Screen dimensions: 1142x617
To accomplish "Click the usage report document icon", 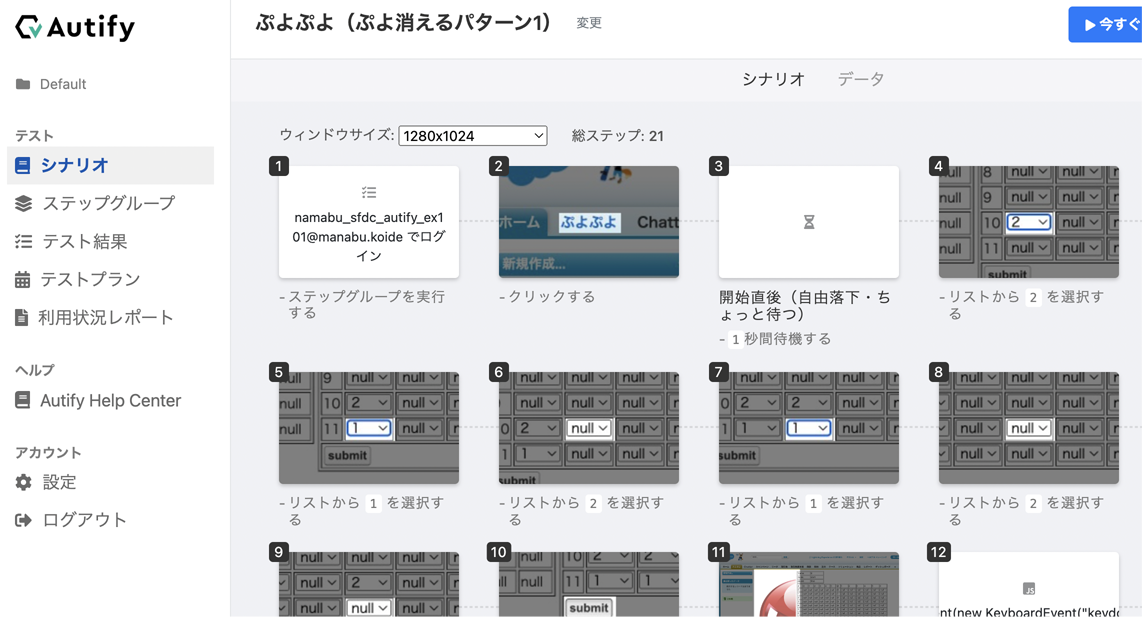I will 22,318.
